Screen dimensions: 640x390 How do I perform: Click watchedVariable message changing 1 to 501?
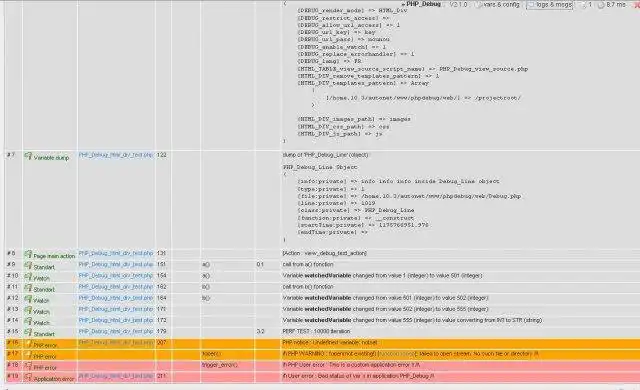pyautogui.click(x=382, y=276)
